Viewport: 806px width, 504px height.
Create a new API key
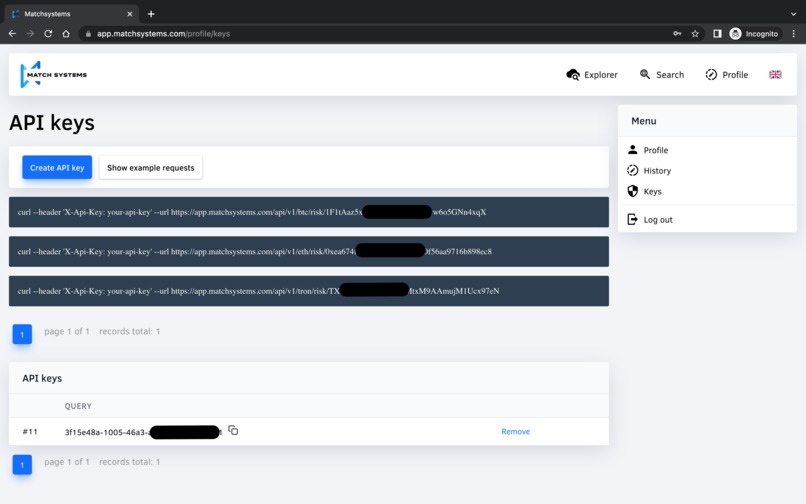(57, 168)
